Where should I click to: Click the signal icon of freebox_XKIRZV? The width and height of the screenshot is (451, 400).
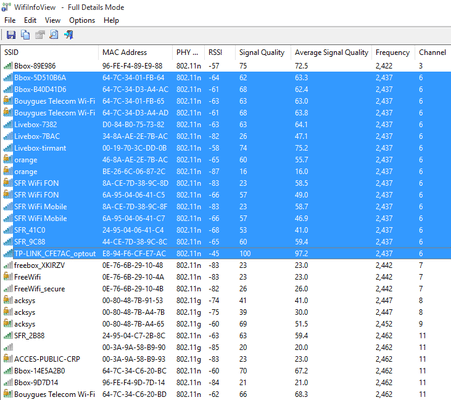coord(8,265)
